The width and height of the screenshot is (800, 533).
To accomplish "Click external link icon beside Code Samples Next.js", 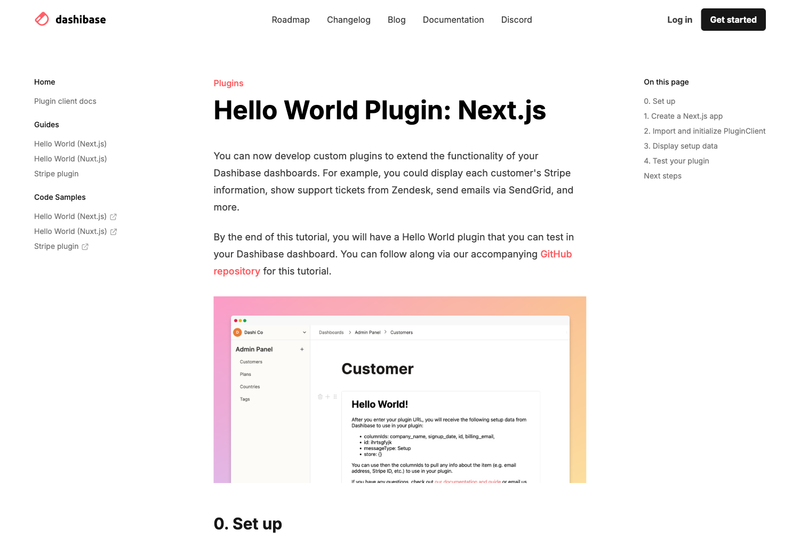I will [x=113, y=217].
